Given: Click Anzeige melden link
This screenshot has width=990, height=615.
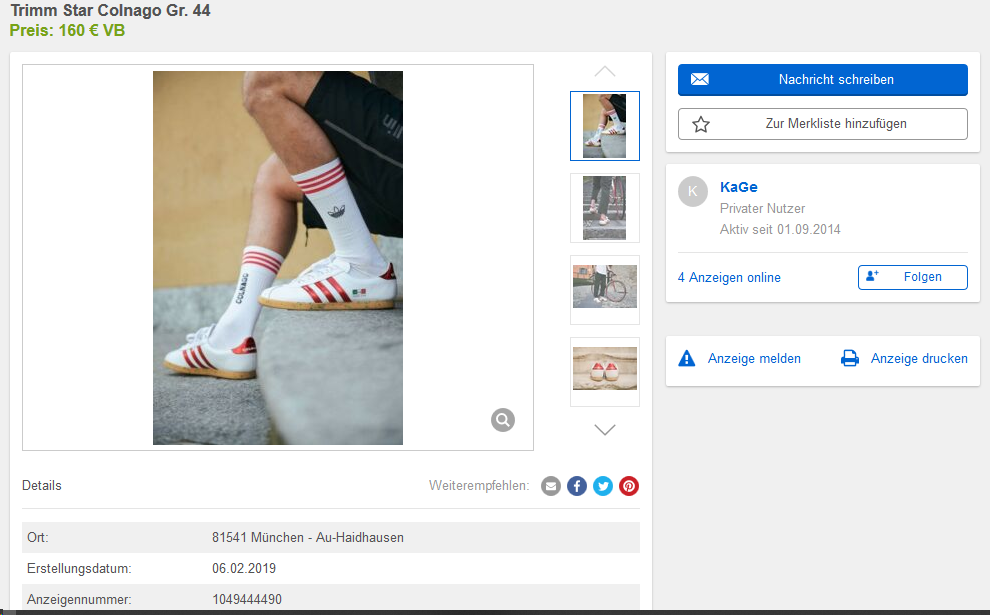Looking at the screenshot, I should (754, 358).
